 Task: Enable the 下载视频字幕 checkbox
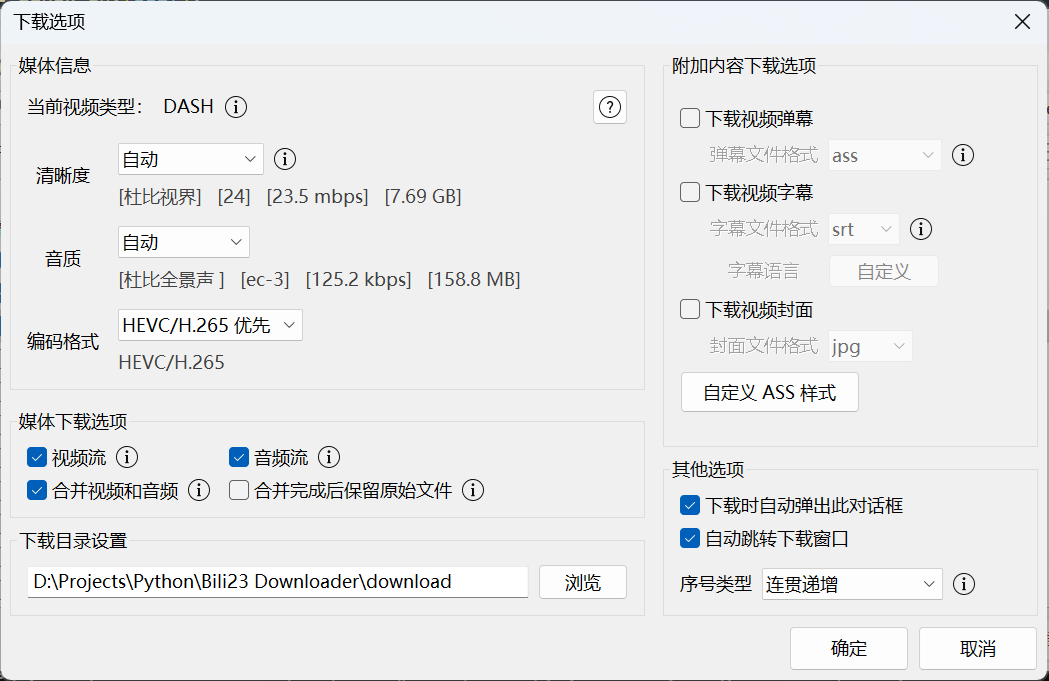(x=690, y=192)
